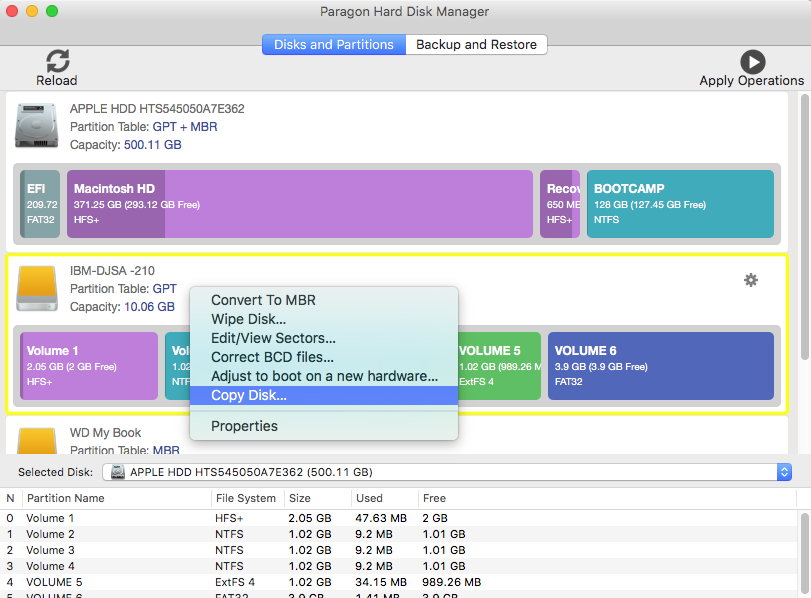Image resolution: width=811 pixels, height=598 pixels.
Task: Select the Macintosh HD partition block
Action: point(299,204)
